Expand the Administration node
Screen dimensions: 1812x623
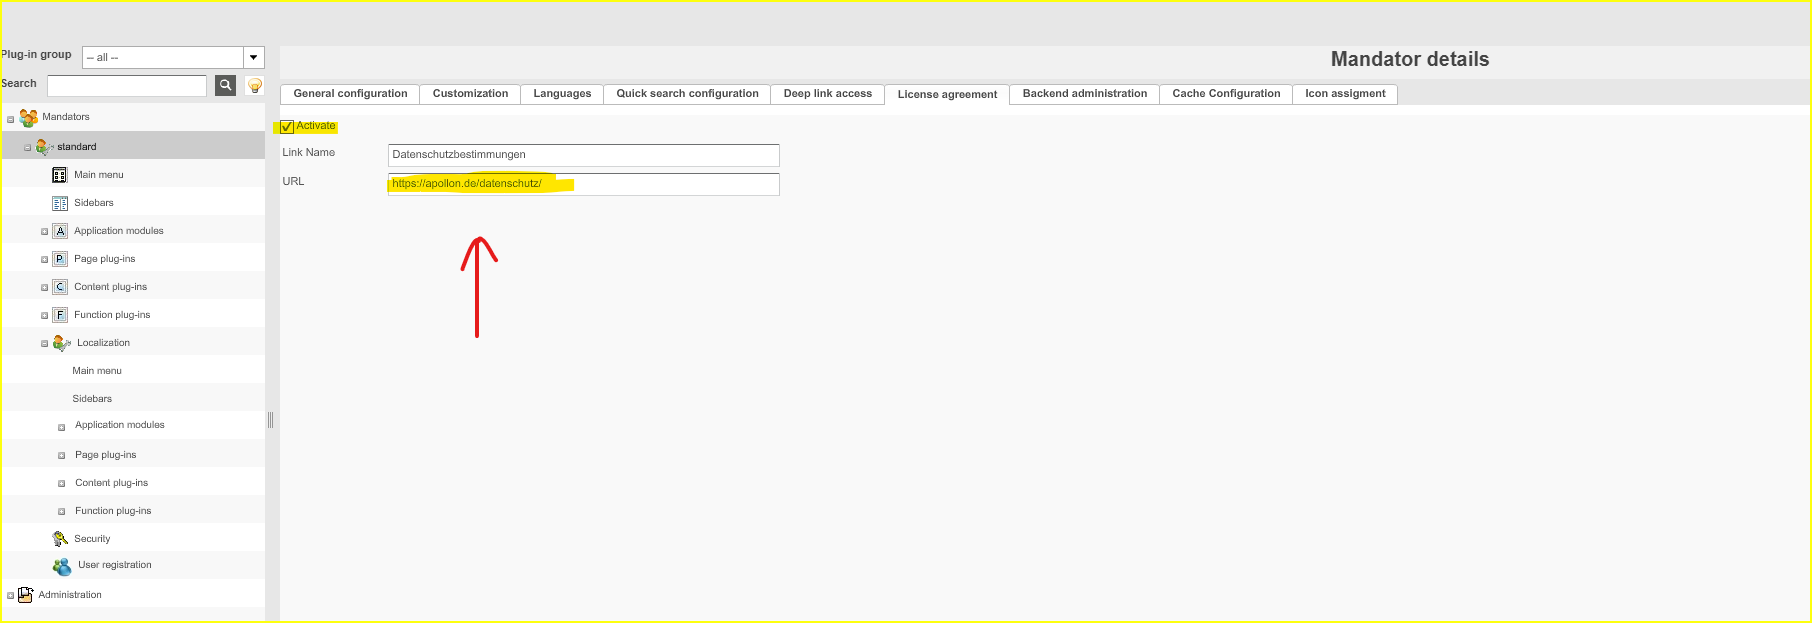click(x=11, y=596)
